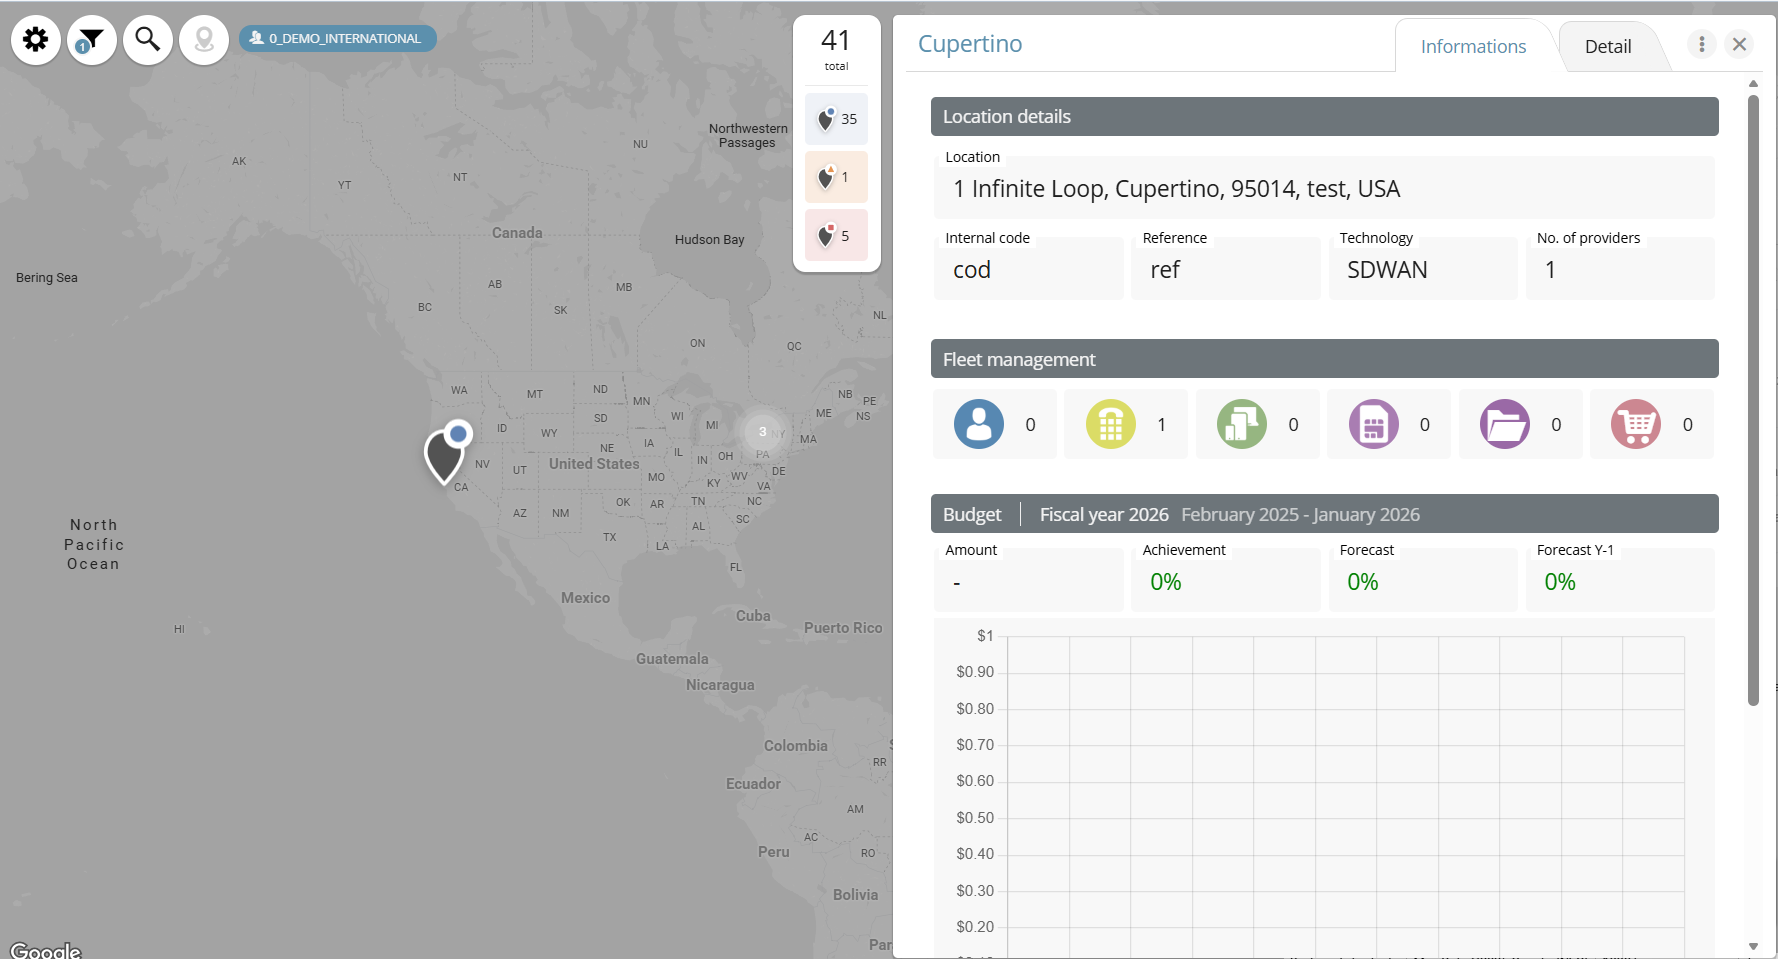Close the Cupertino details panel
The width and height of the screenshot is (1778, 959).
pos(1739,44)
